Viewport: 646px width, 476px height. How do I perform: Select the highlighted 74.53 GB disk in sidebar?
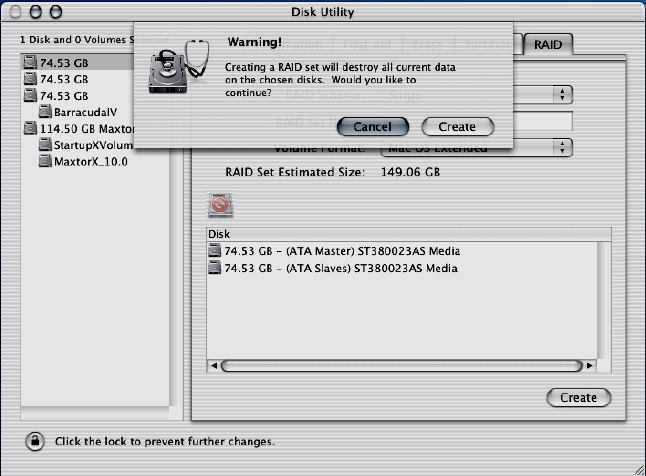[60, 62]
